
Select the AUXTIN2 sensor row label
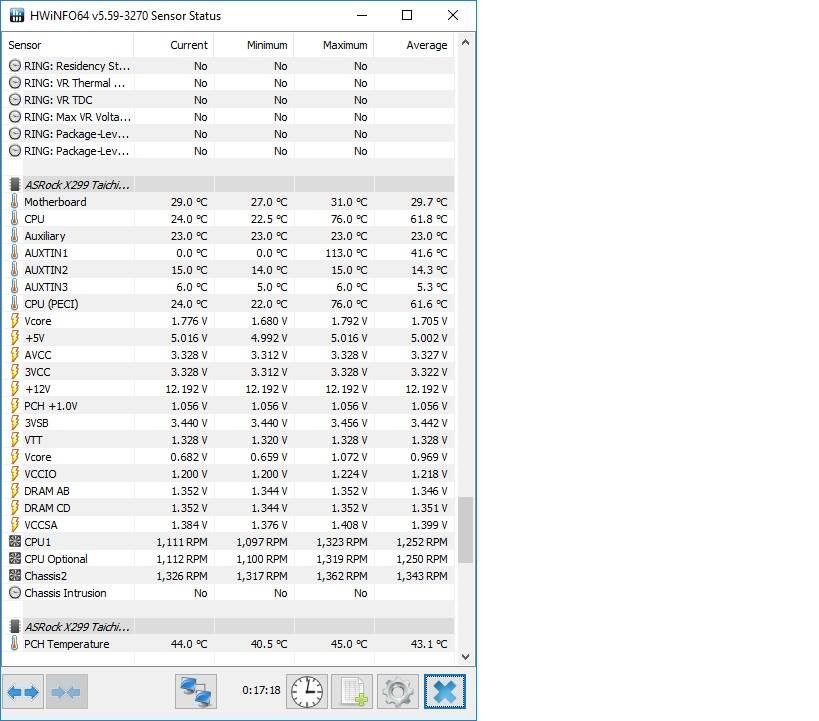coord(46,270)
